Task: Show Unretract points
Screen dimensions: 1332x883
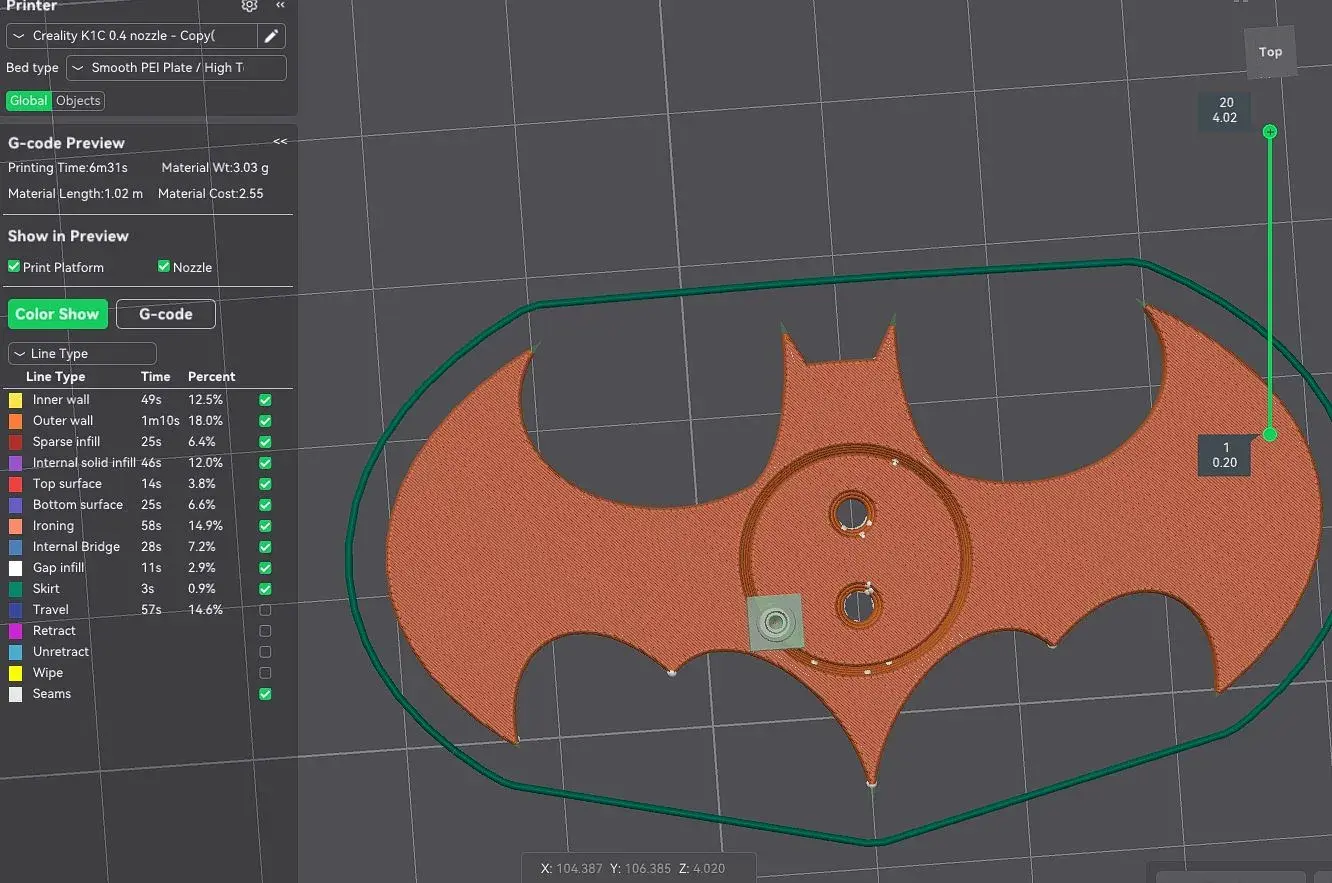Action: [x=265, y=652]
